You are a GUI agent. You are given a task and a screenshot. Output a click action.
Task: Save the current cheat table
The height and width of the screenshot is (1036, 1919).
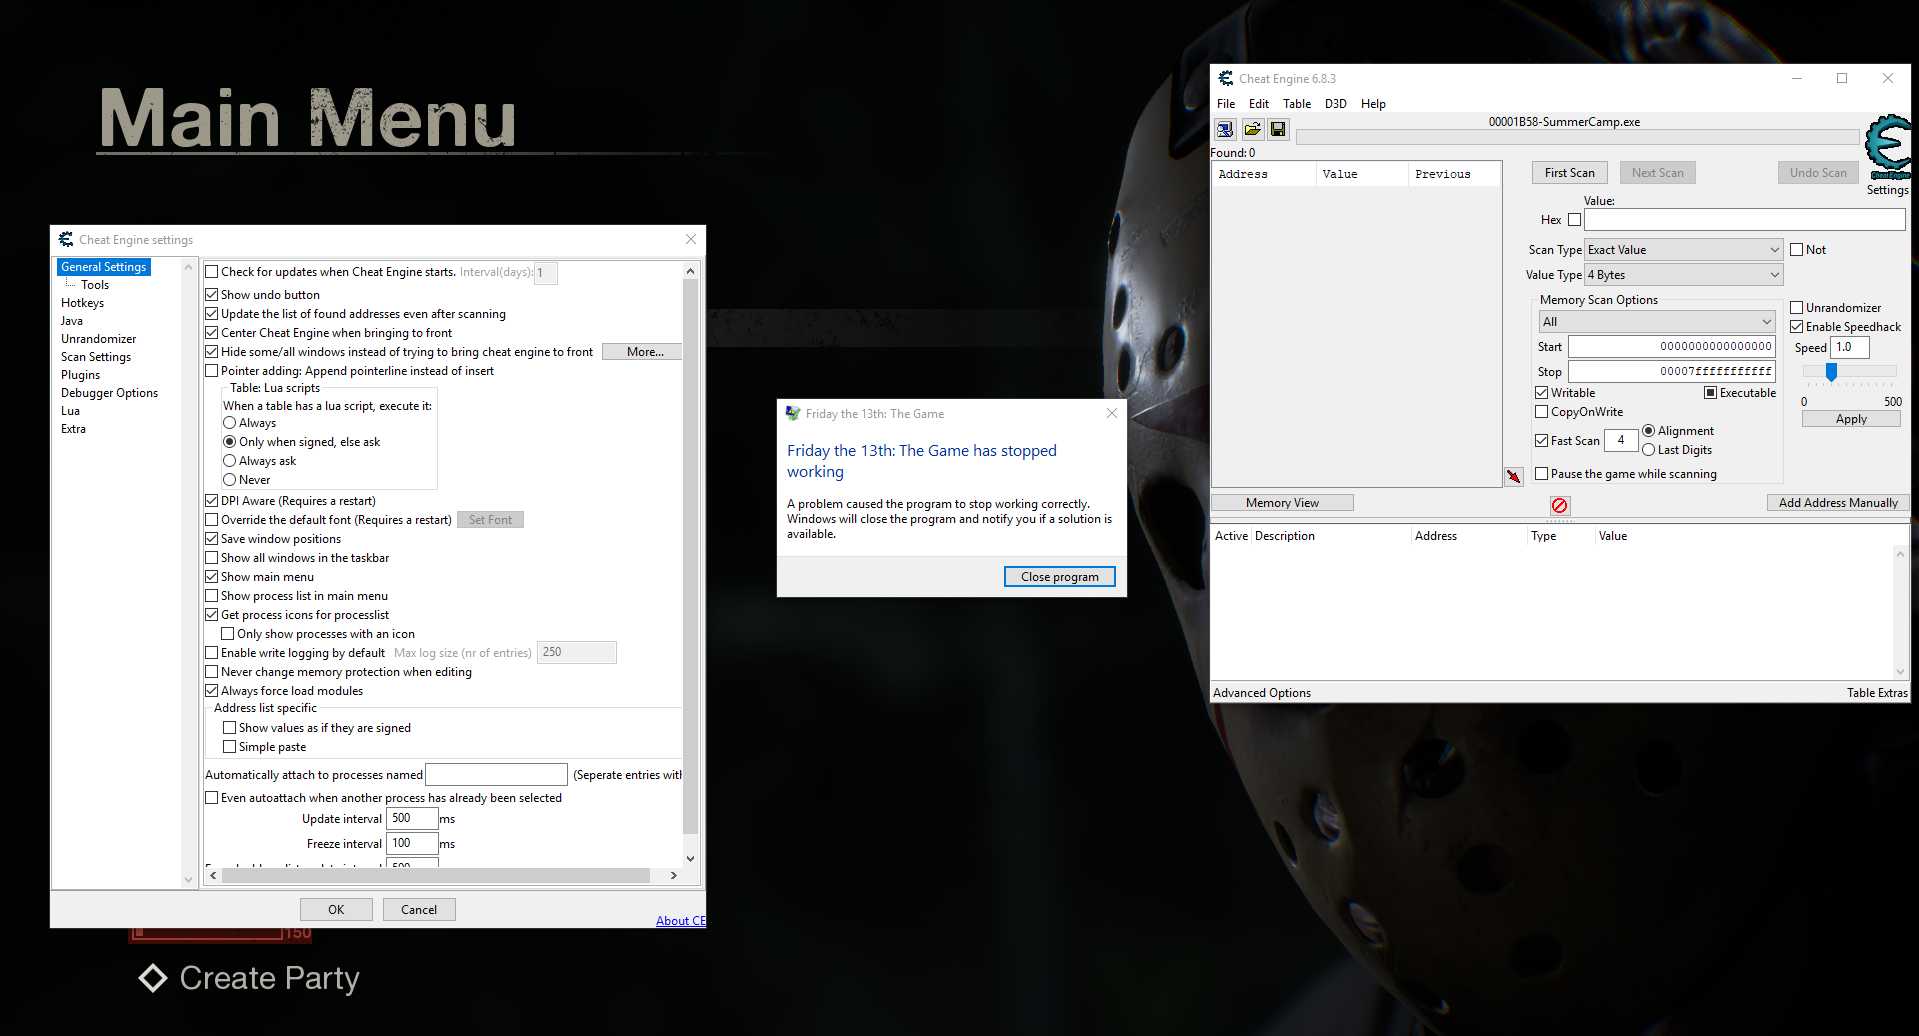(1278, 129)
